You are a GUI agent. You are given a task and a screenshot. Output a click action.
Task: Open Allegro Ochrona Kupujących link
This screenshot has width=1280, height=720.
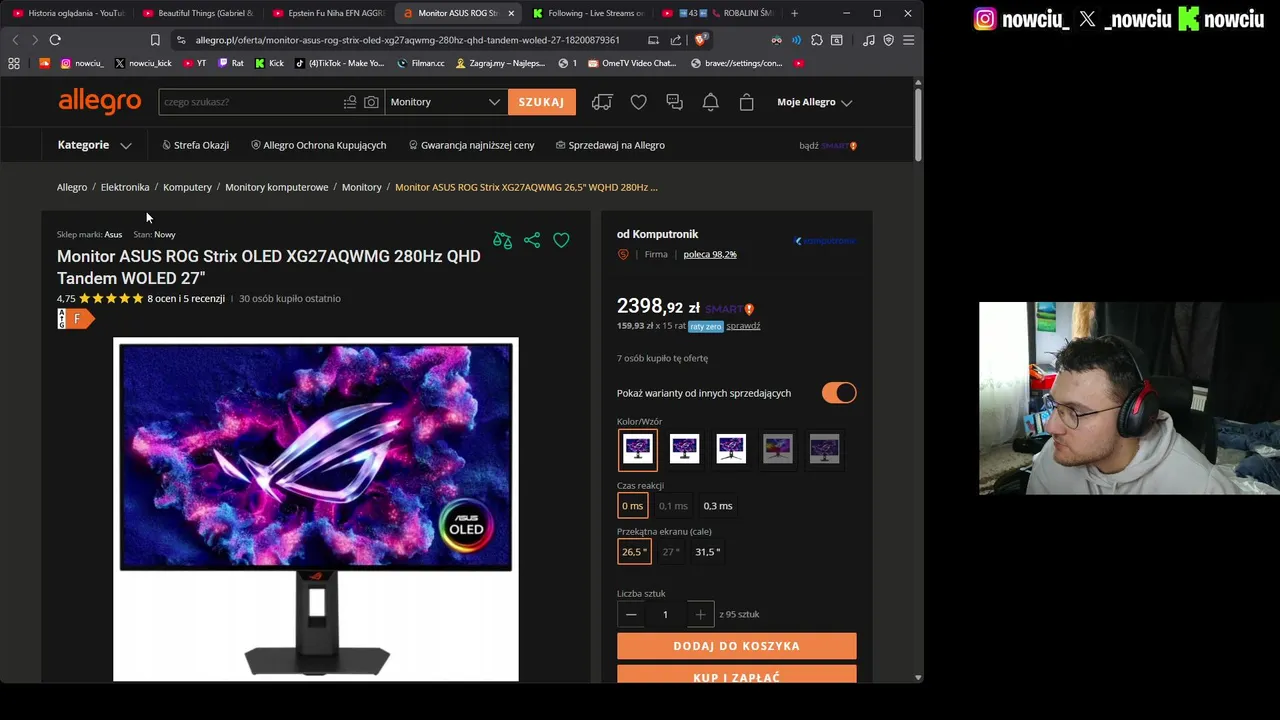pyautogui.click(x=319, y=145)
